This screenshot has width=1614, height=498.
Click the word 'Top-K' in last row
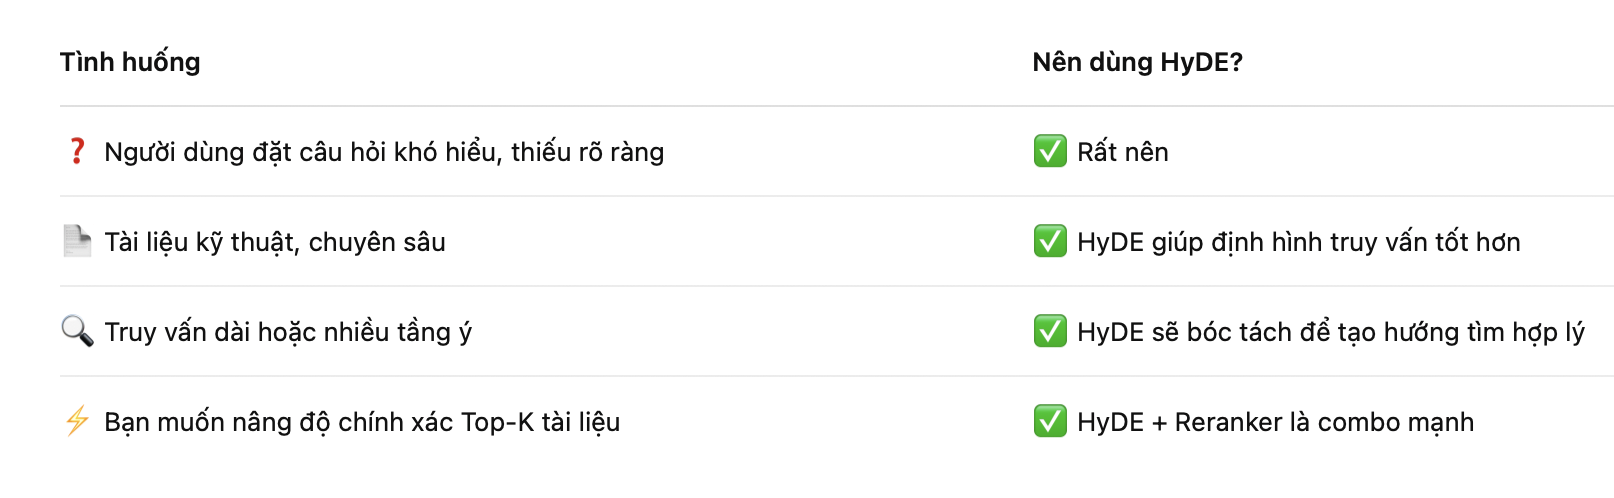pyautogui.click(x=497, y=422)
